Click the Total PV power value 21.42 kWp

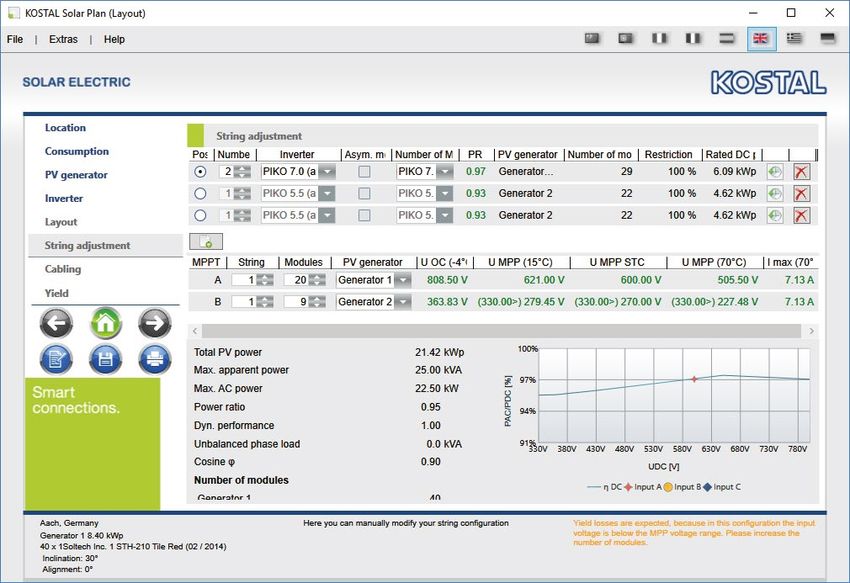point(440,353)
